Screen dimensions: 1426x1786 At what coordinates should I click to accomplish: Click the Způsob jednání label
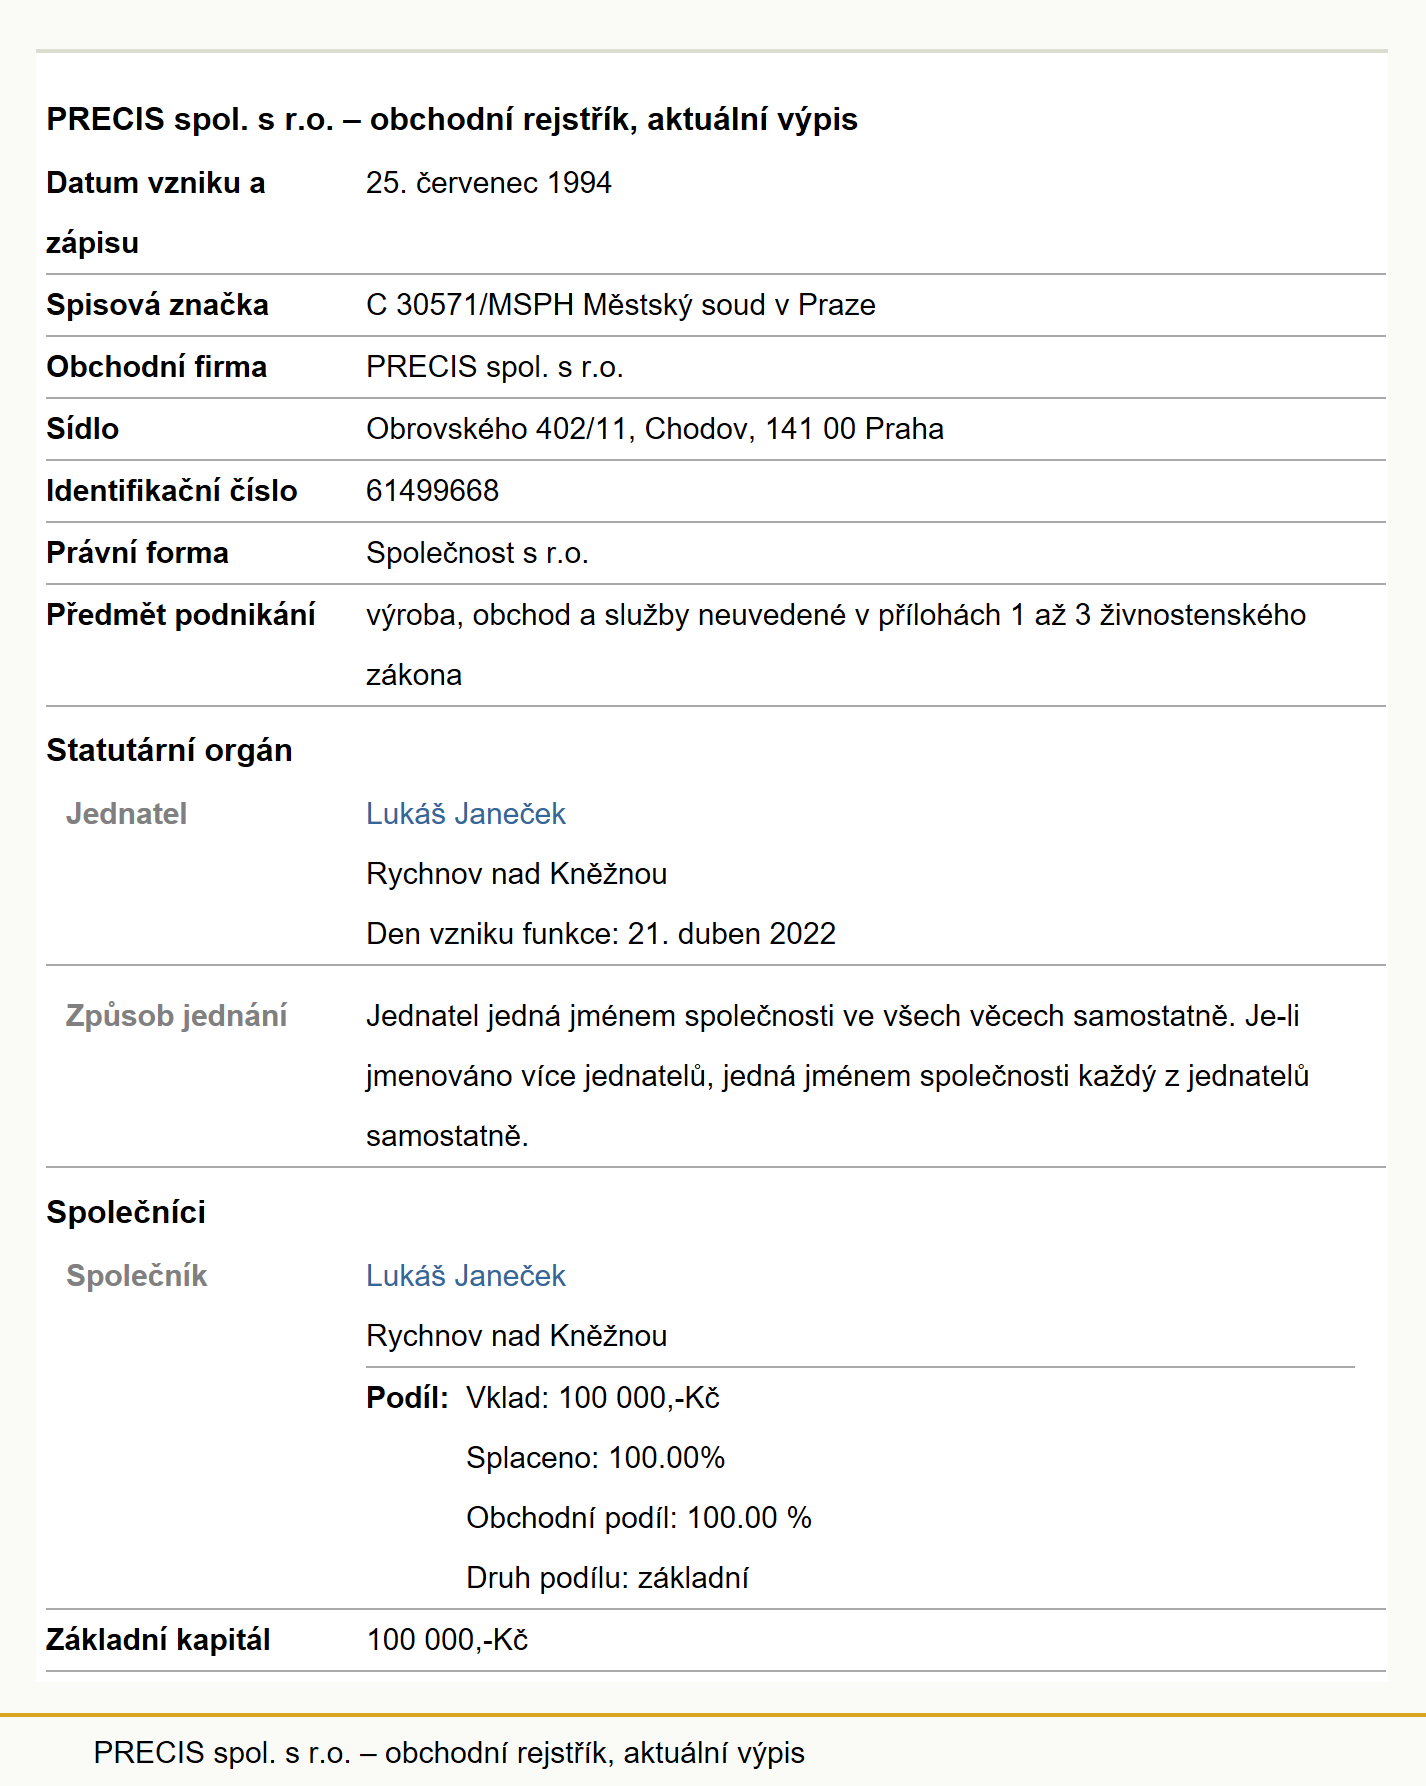point(176,1016)
